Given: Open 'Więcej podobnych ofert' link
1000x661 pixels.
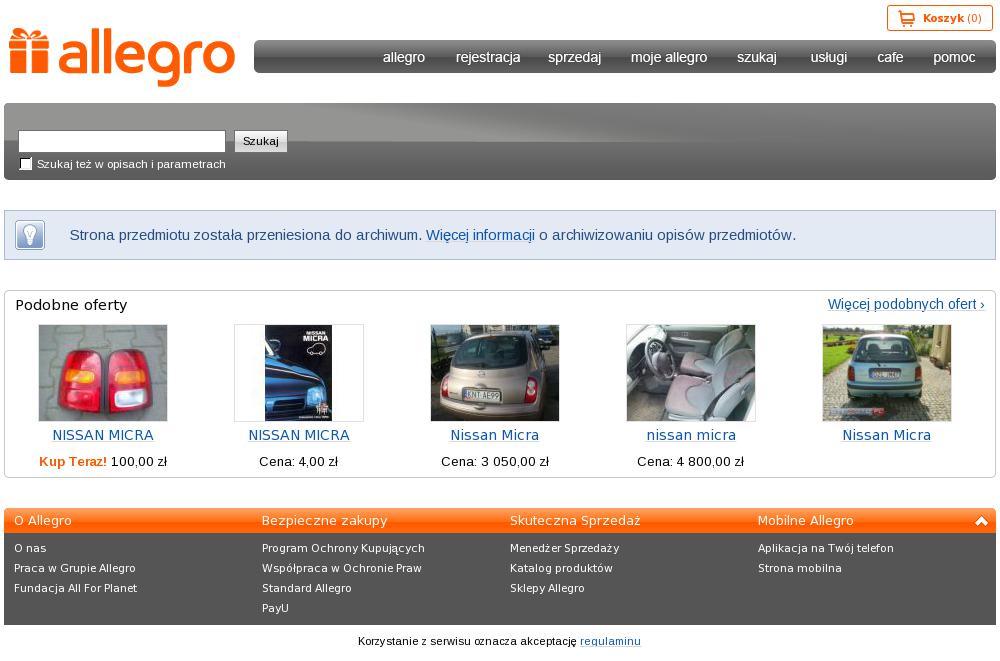Looking at the screenshot, I should [x=906, y=304].
